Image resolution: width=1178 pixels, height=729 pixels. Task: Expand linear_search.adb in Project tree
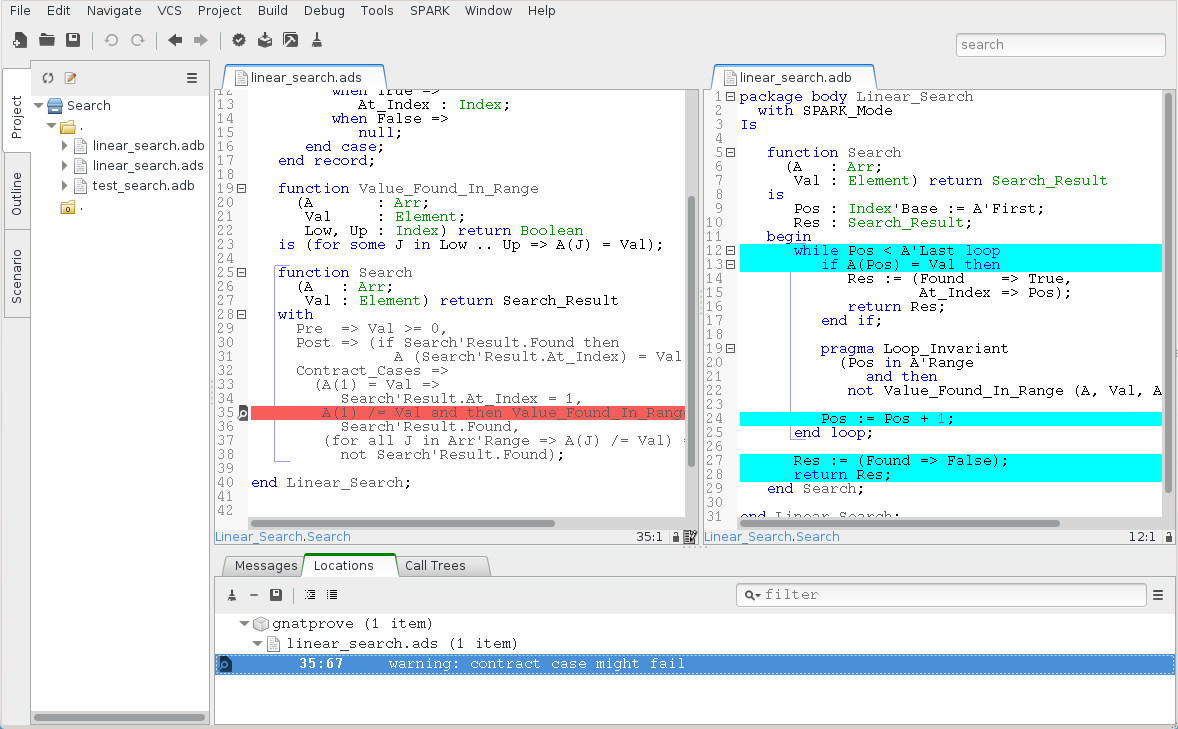64,146
